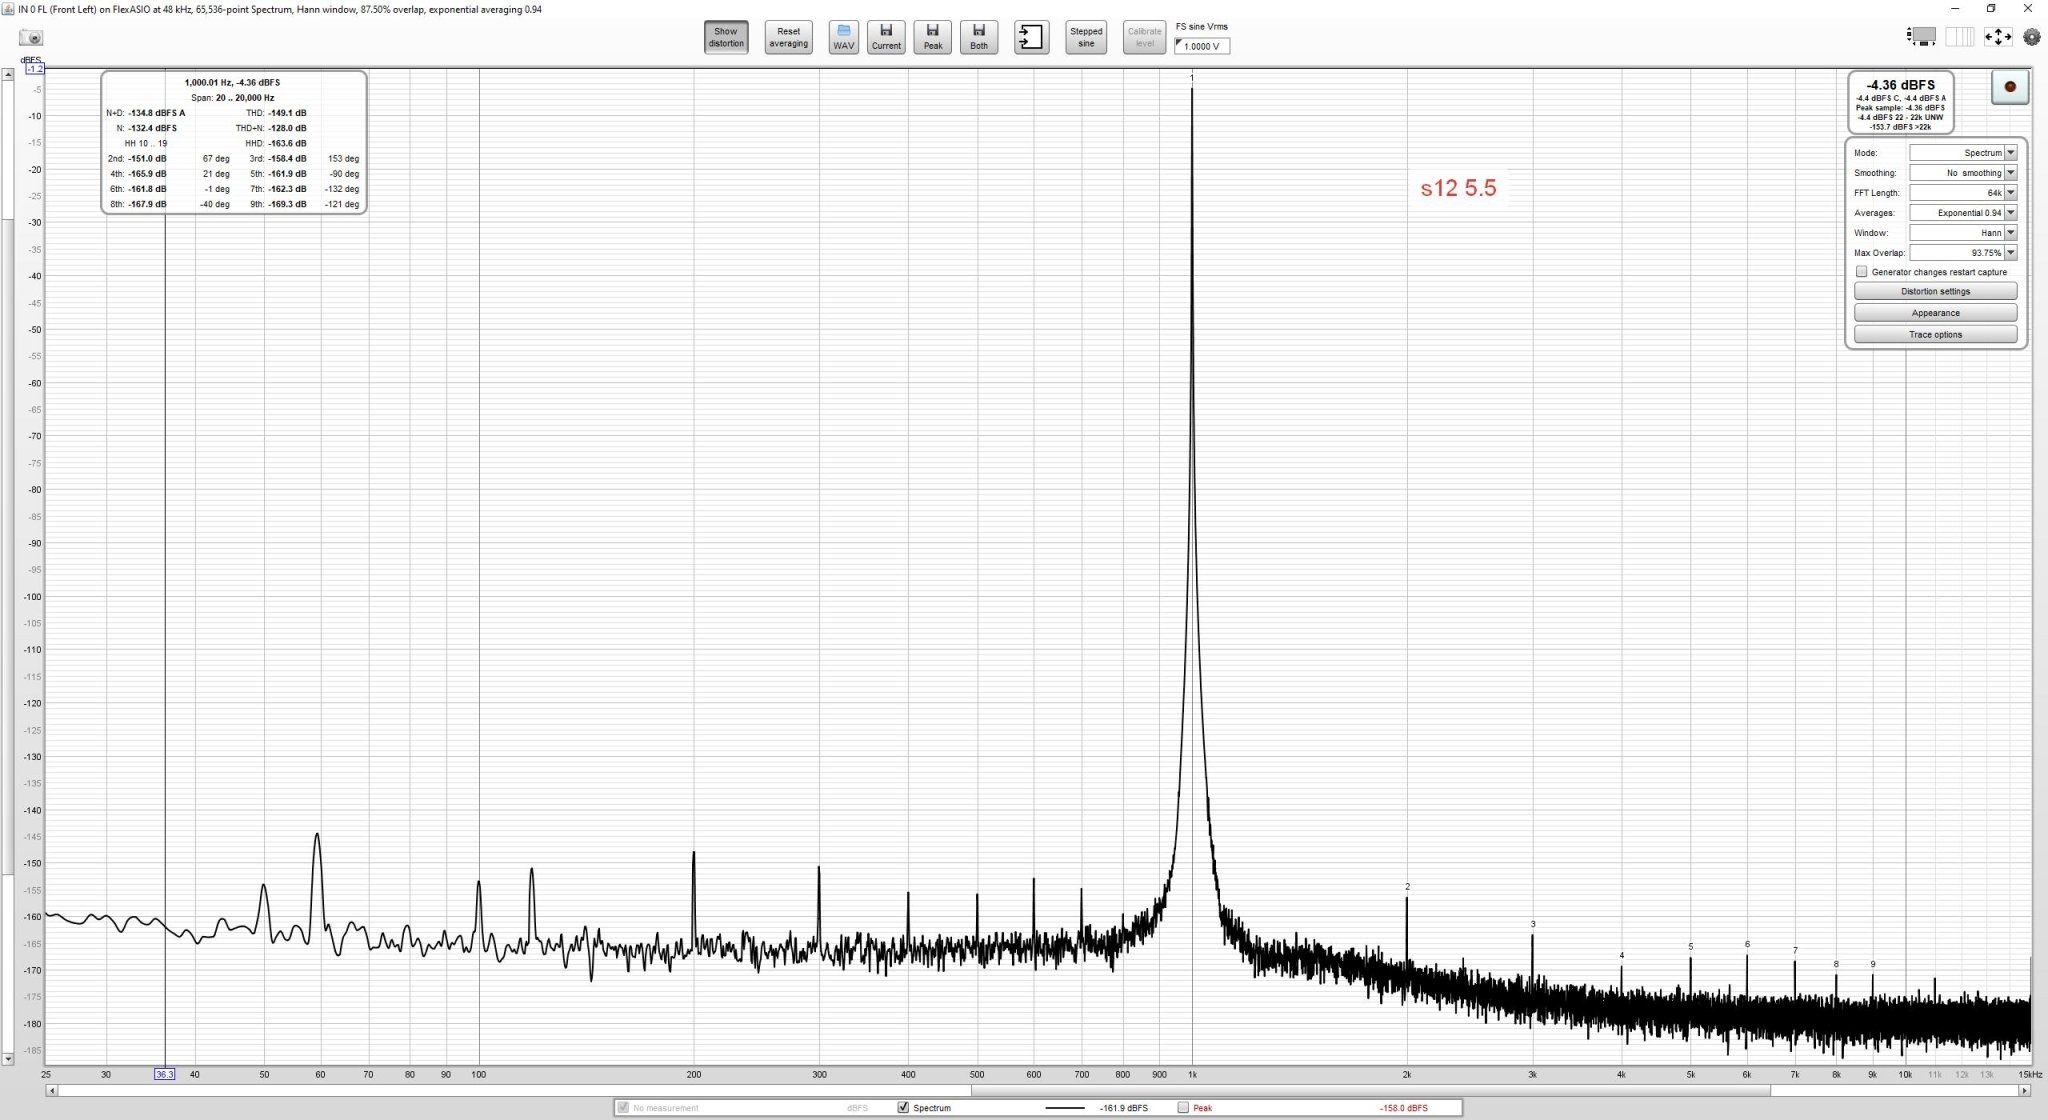Click the 36.3 Hz cursor frequency box
Image resolution: width=2048 pixels, height=1120 pixels.
[x=164, y=1074]
